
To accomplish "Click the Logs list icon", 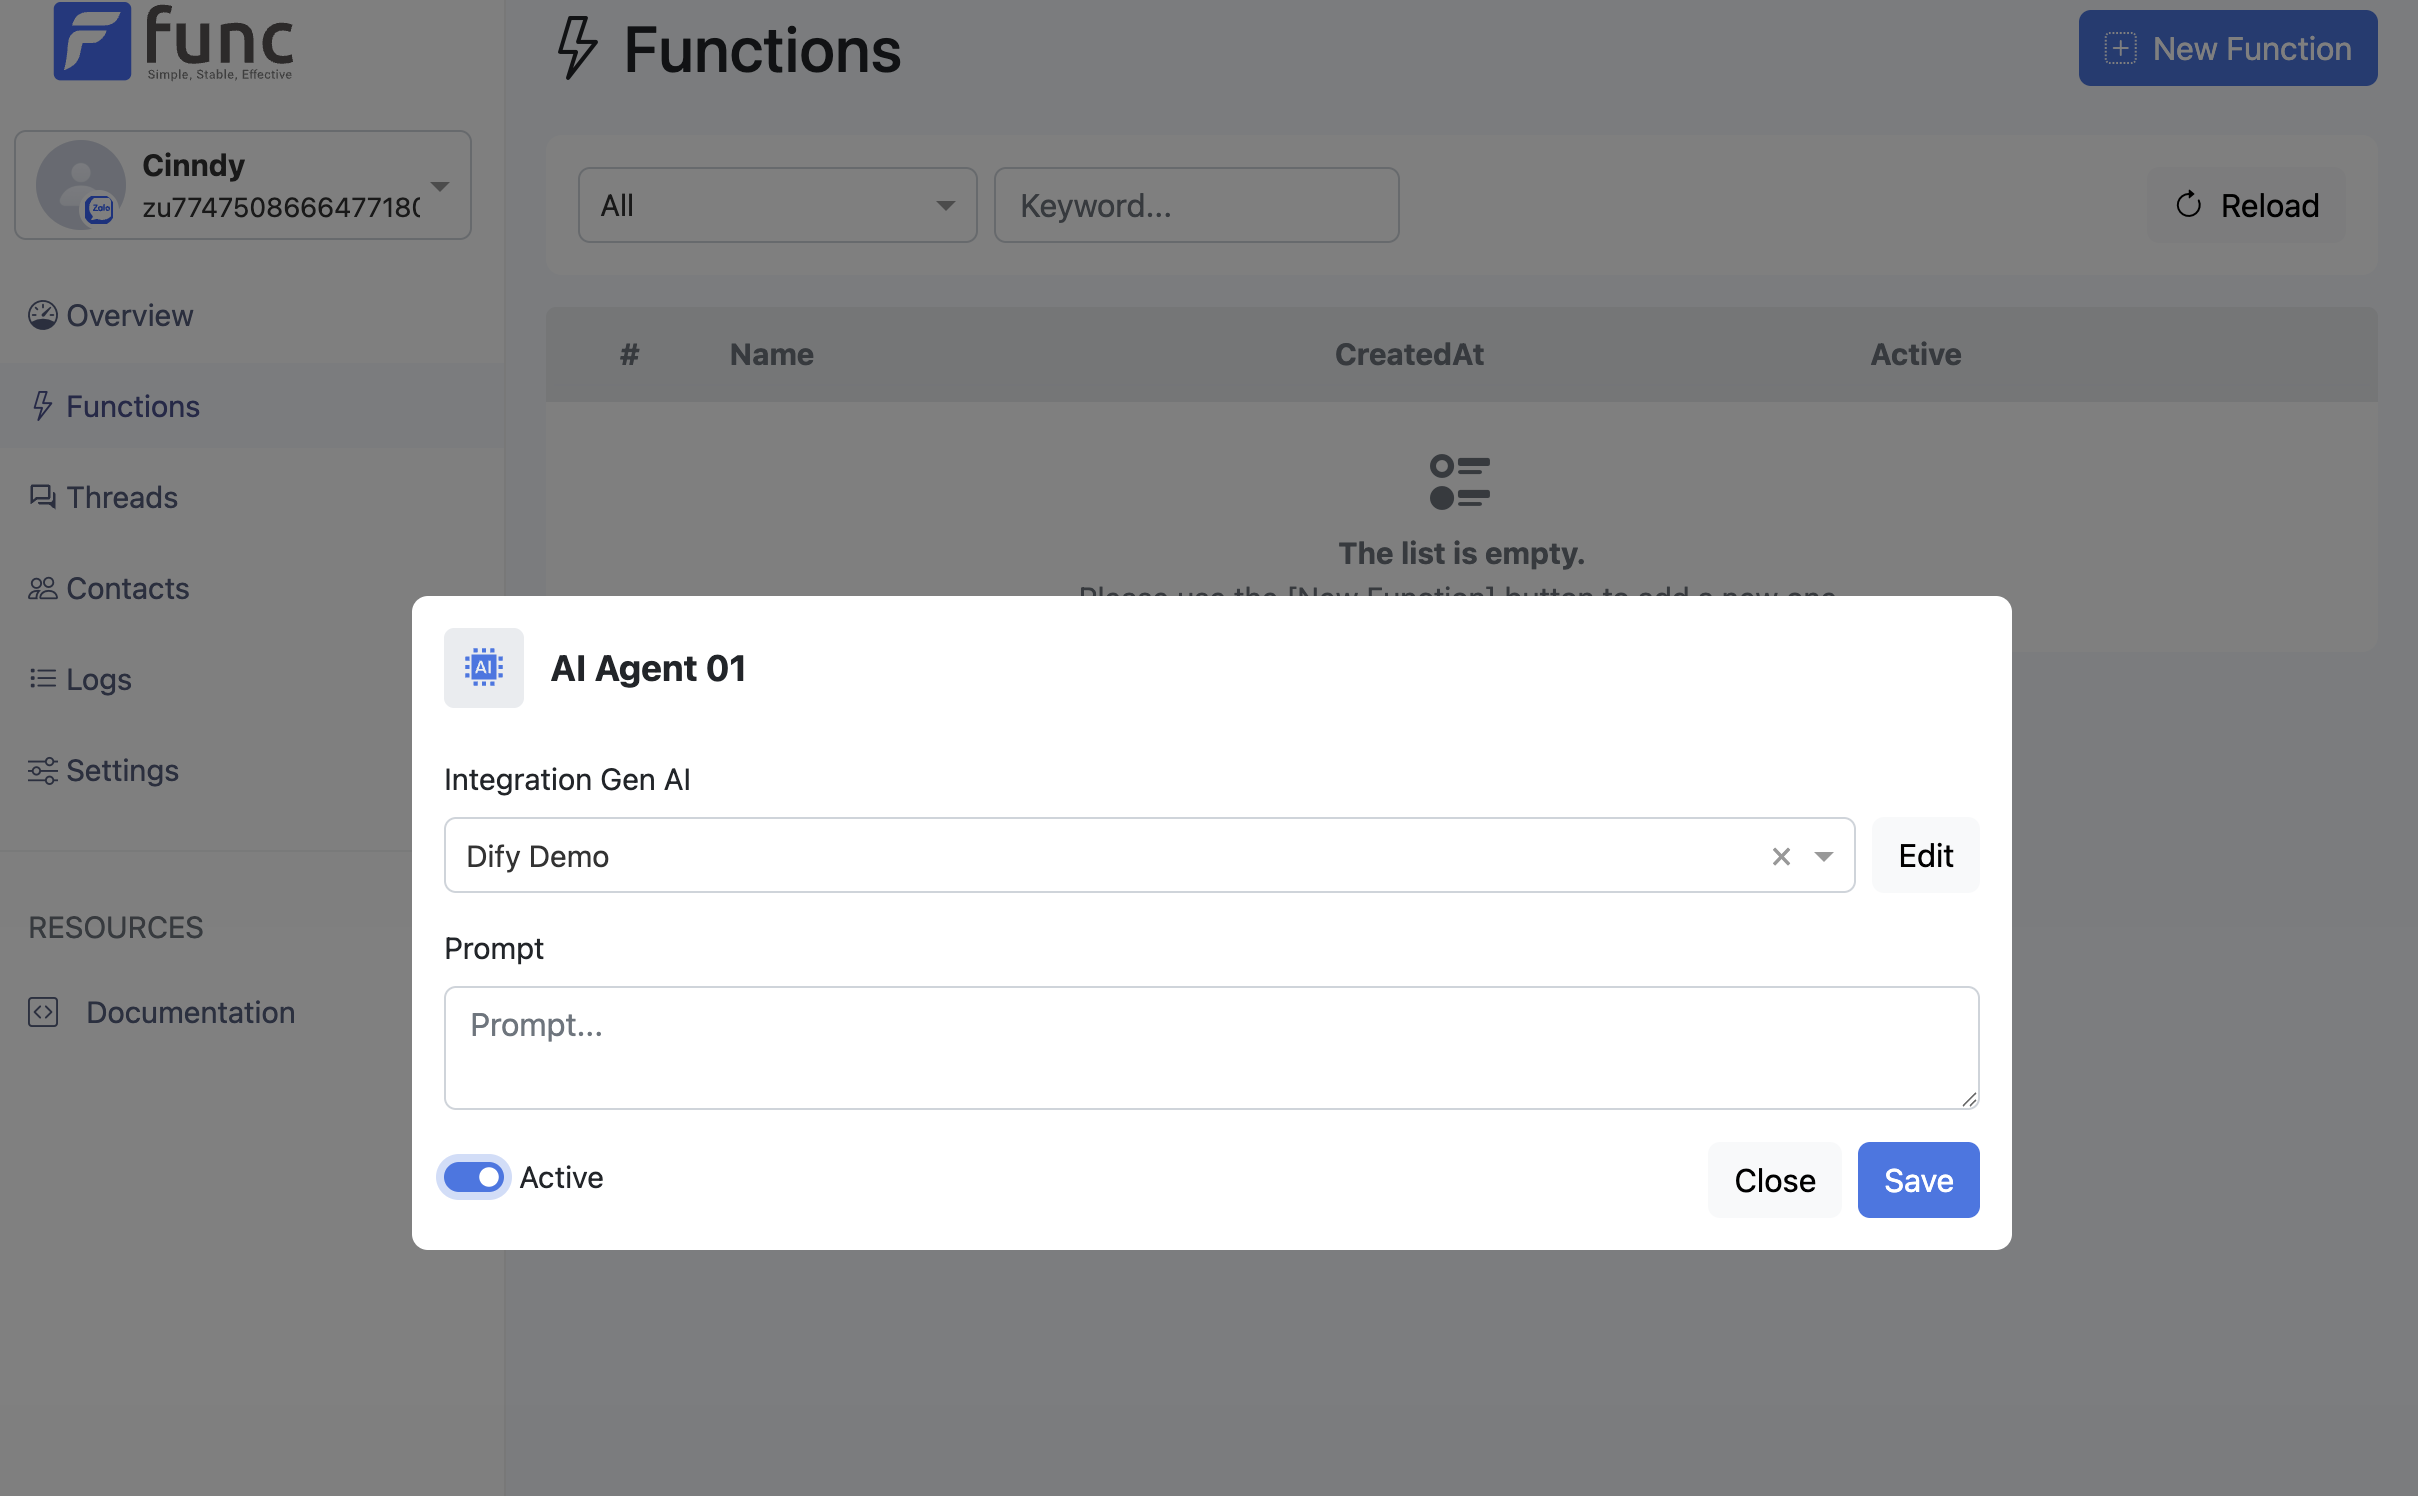I will coord(42,679).
